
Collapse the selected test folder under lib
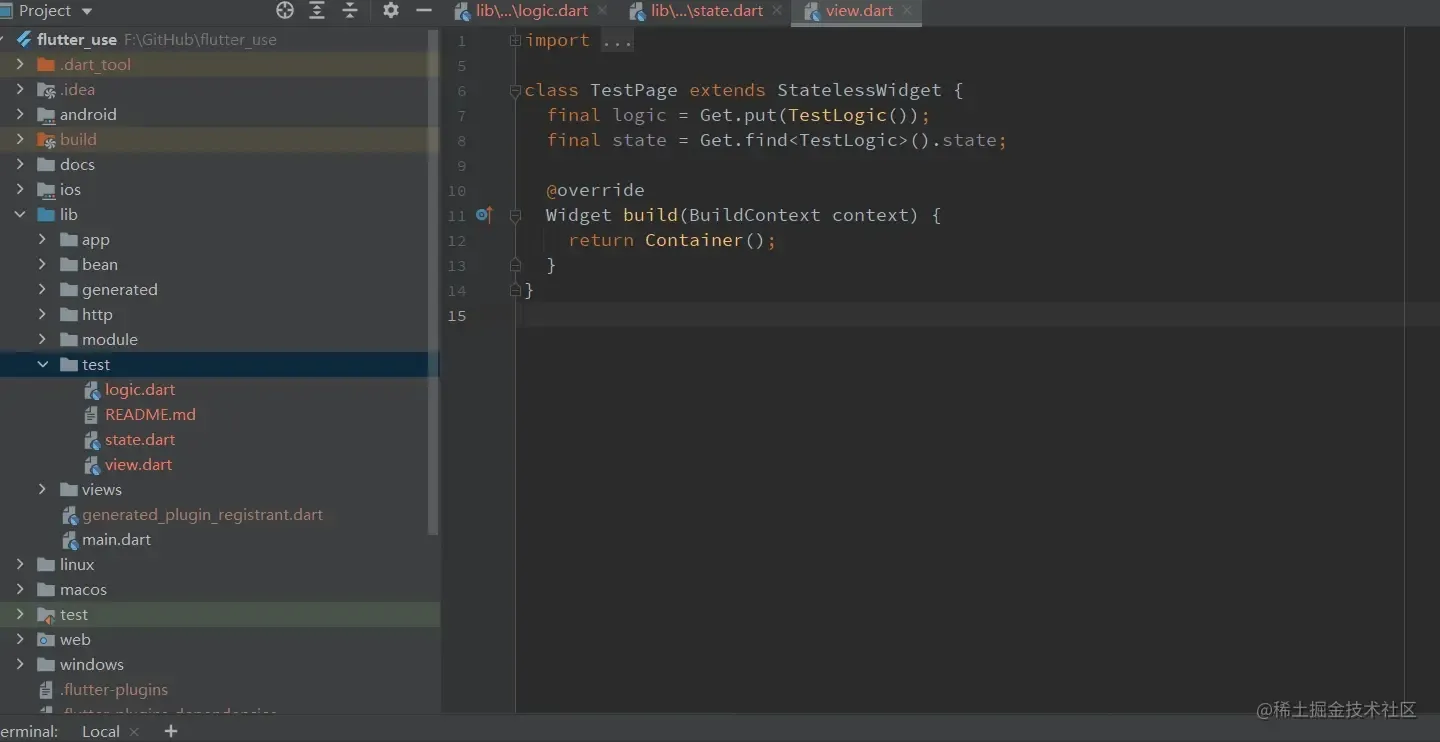pyautogui.click(x=42, y=364)
